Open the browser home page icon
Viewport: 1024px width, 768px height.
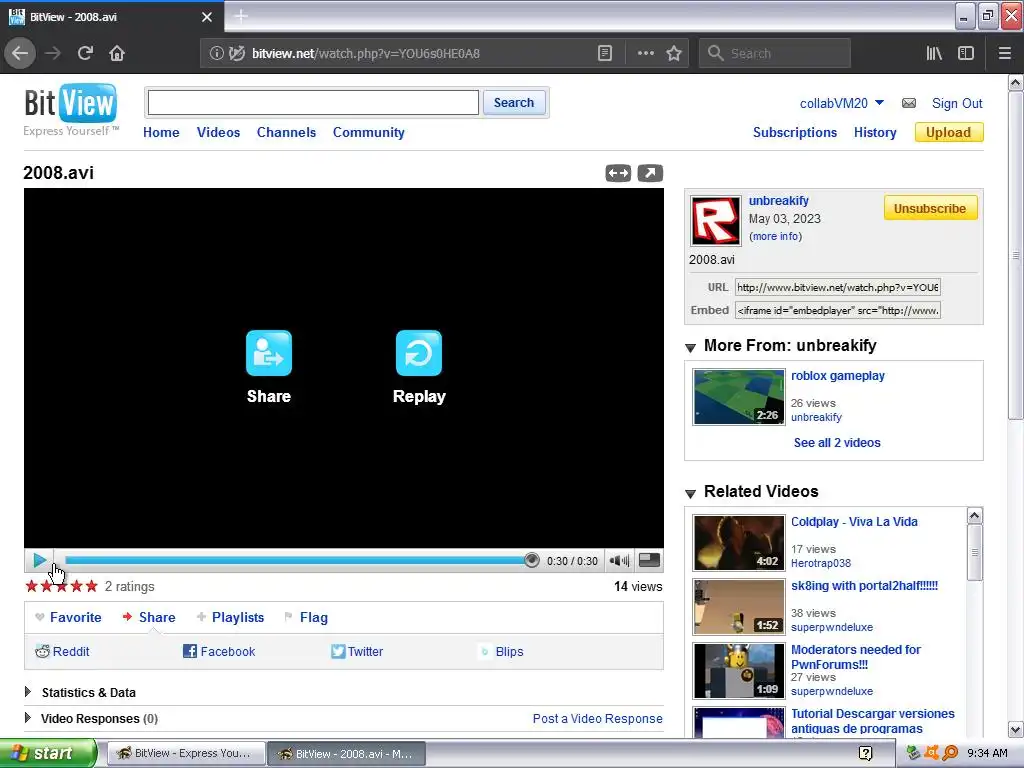point(117,53)
